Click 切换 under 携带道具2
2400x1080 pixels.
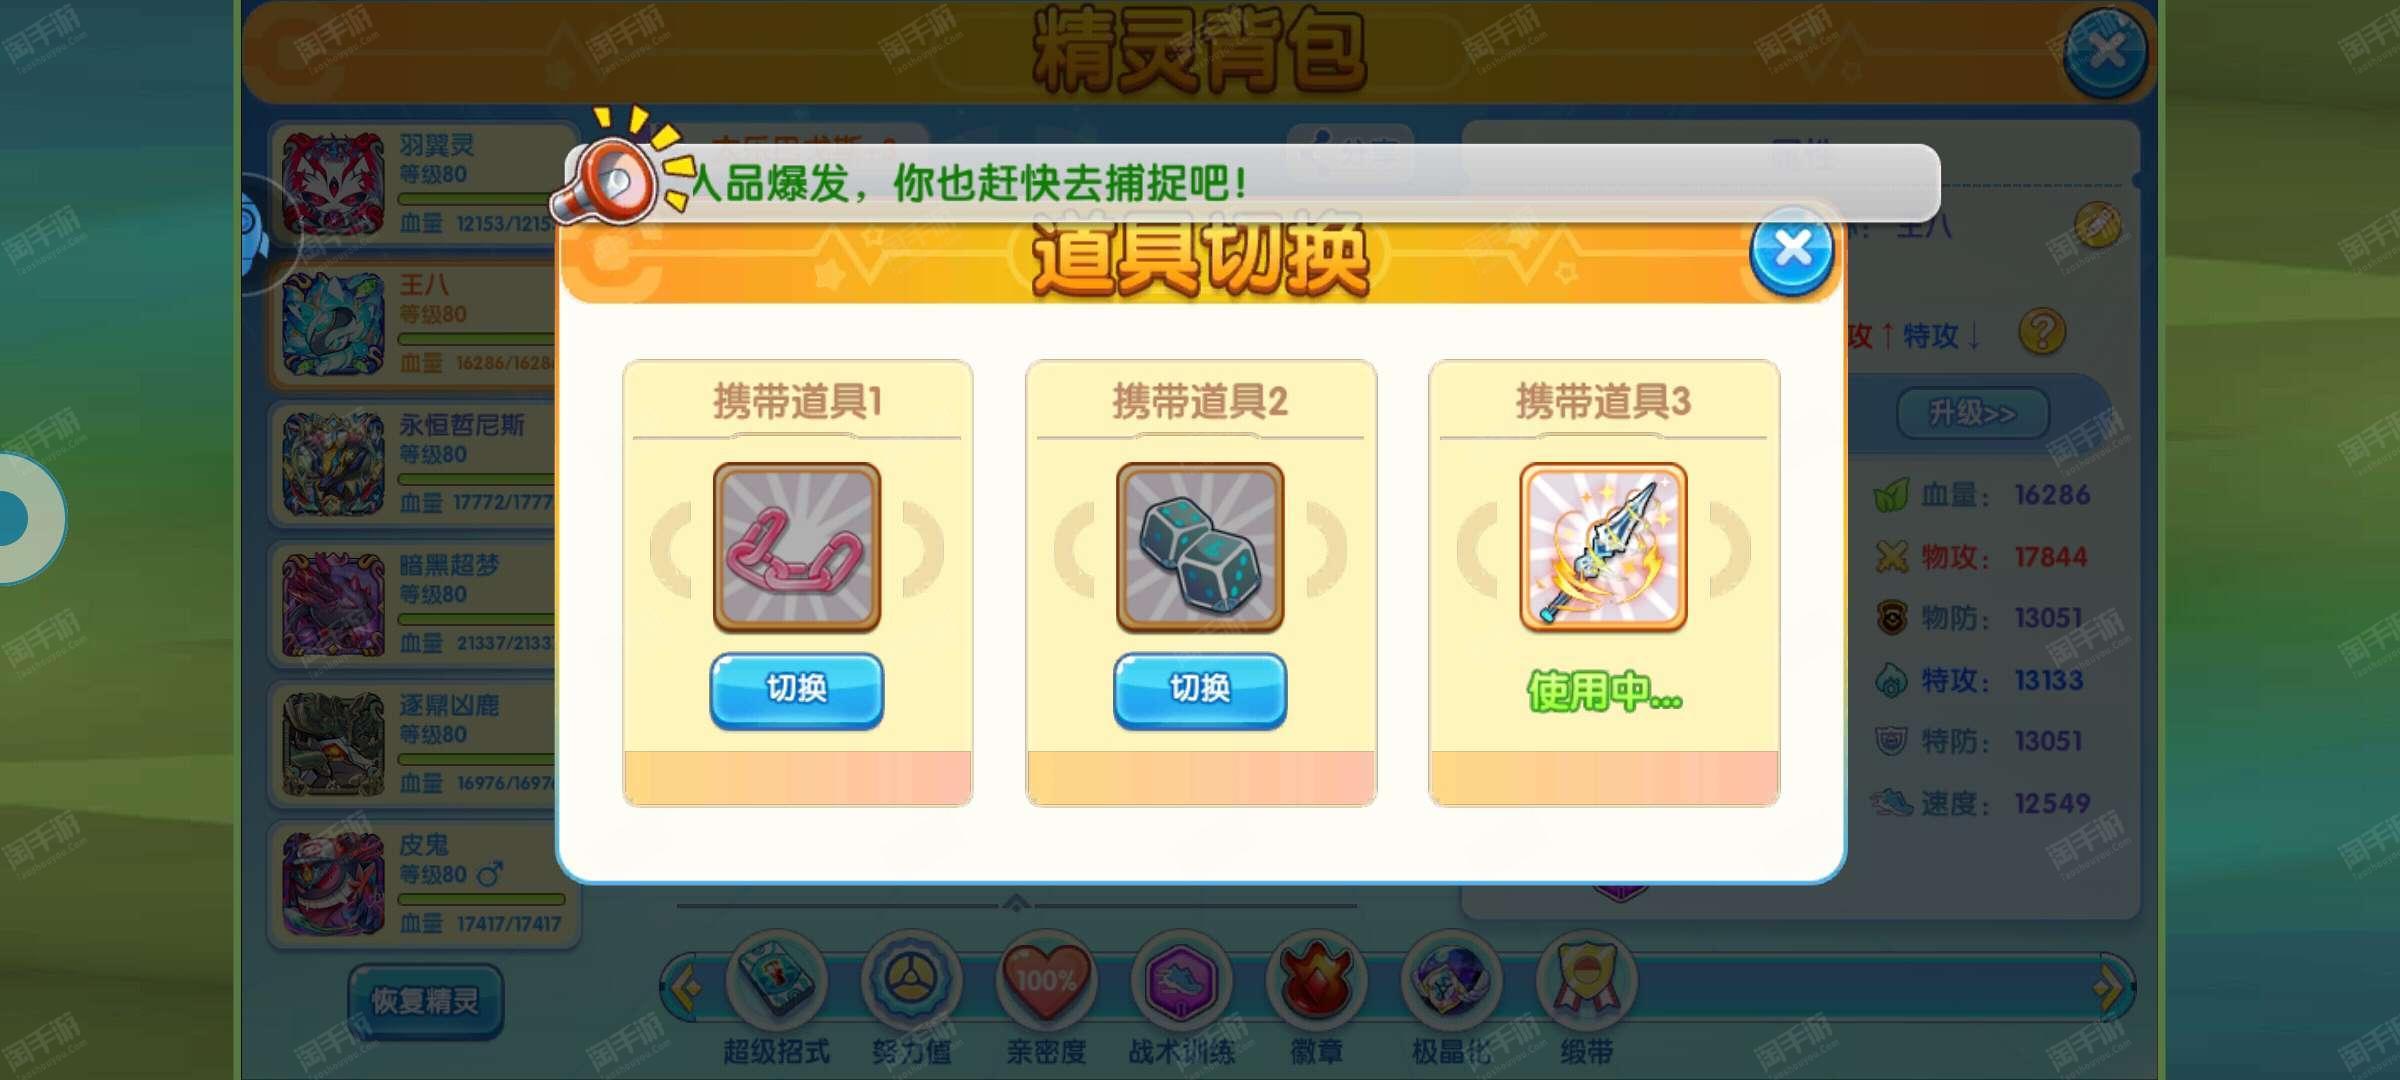click(x=1200, y=690)
